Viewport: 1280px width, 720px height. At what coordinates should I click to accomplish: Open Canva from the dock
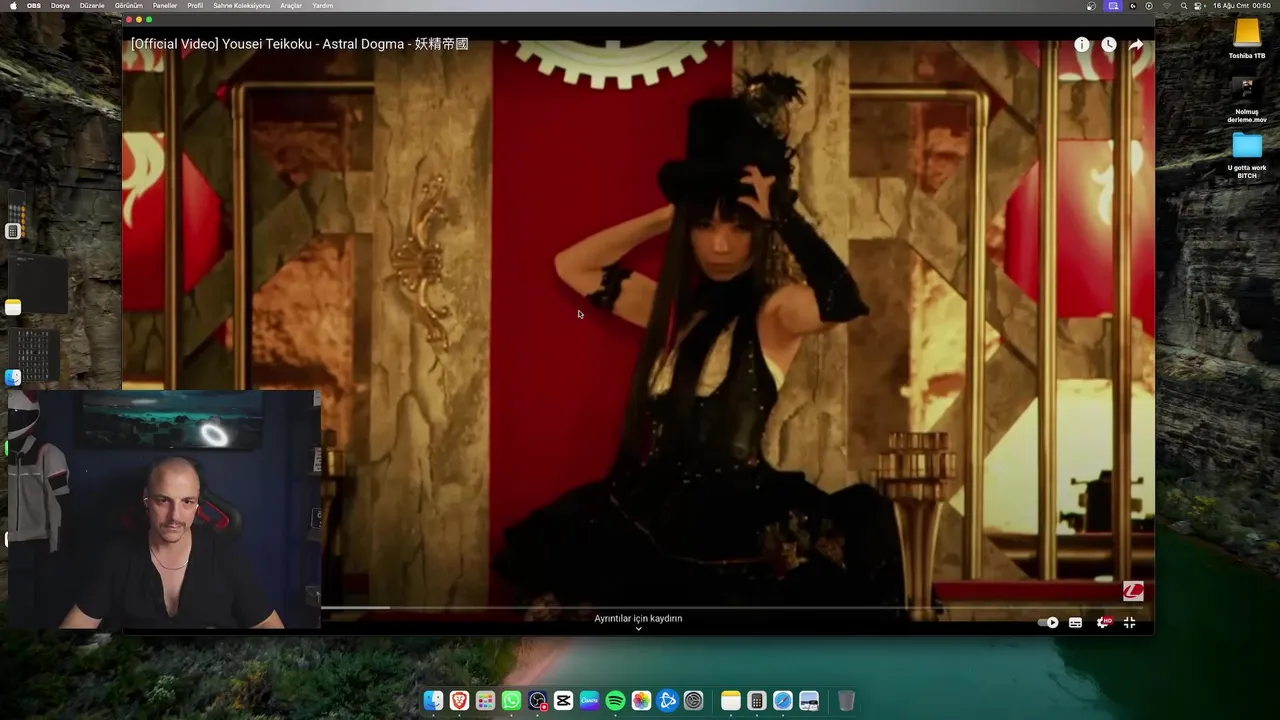[x=589, y=701]
